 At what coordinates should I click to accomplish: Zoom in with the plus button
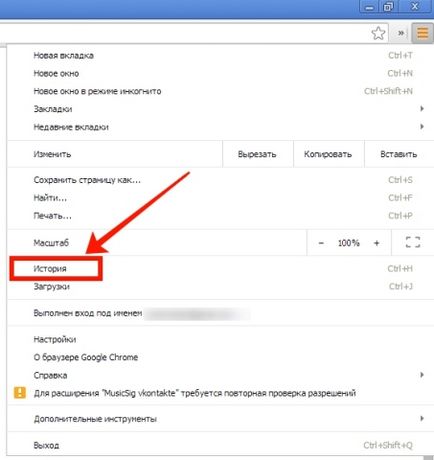(377, 243)
